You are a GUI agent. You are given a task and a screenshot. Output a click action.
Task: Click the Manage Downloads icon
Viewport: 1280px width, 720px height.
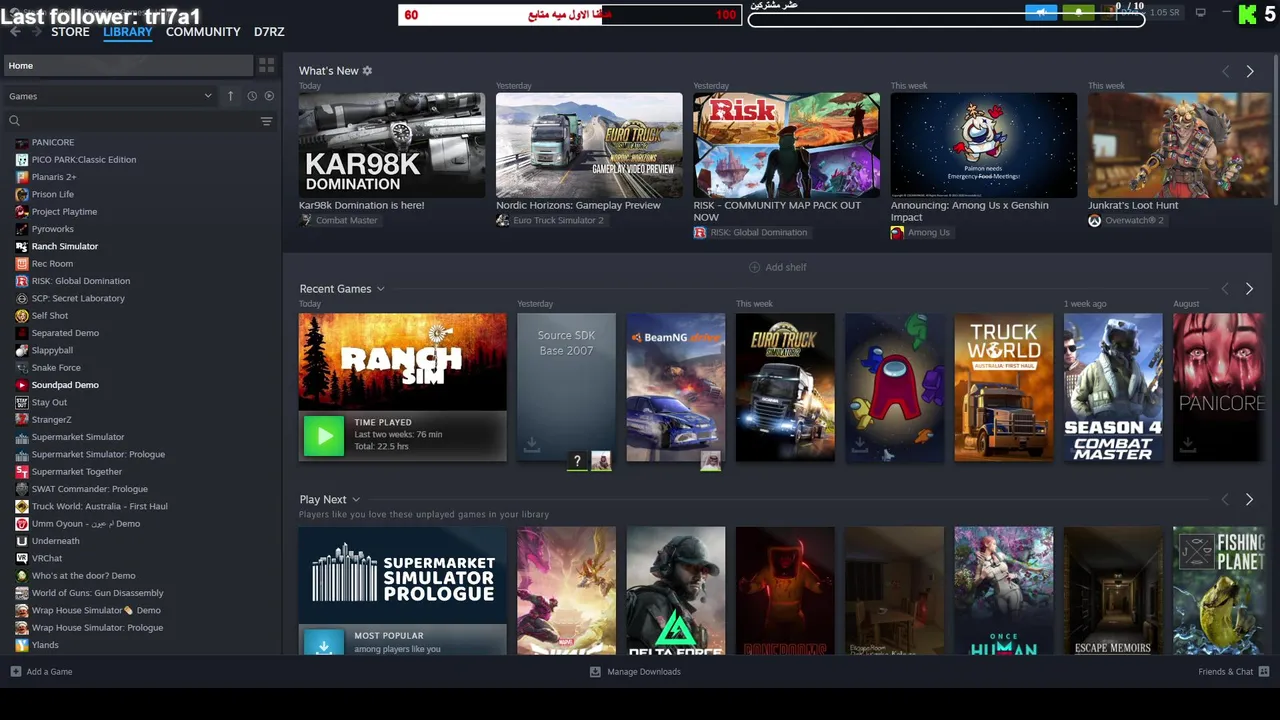click(x=595, y=672)
